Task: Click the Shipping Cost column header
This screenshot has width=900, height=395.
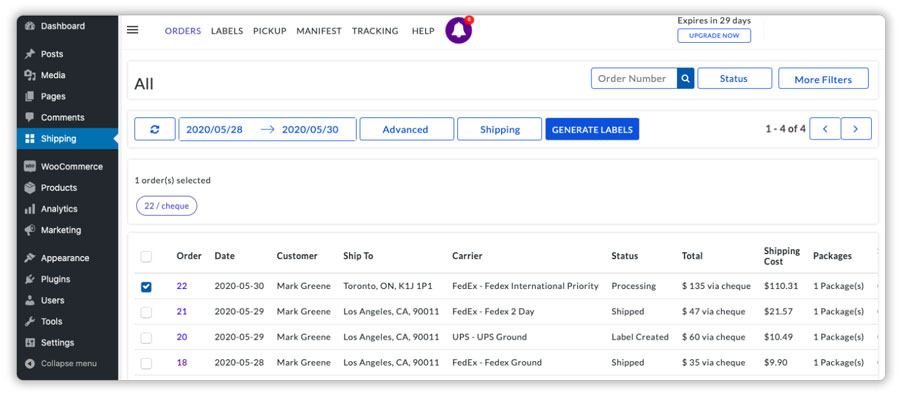Action: [782, 256]
